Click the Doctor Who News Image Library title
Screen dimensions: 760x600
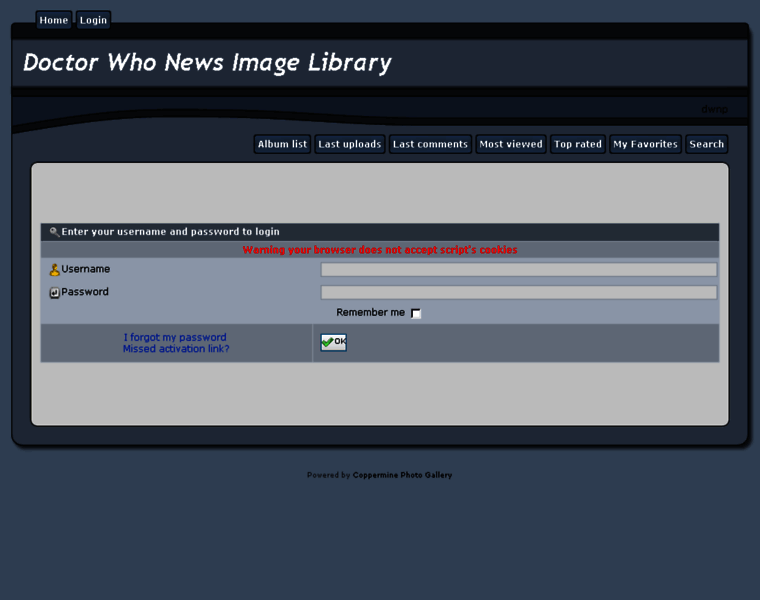coord(207,62)
